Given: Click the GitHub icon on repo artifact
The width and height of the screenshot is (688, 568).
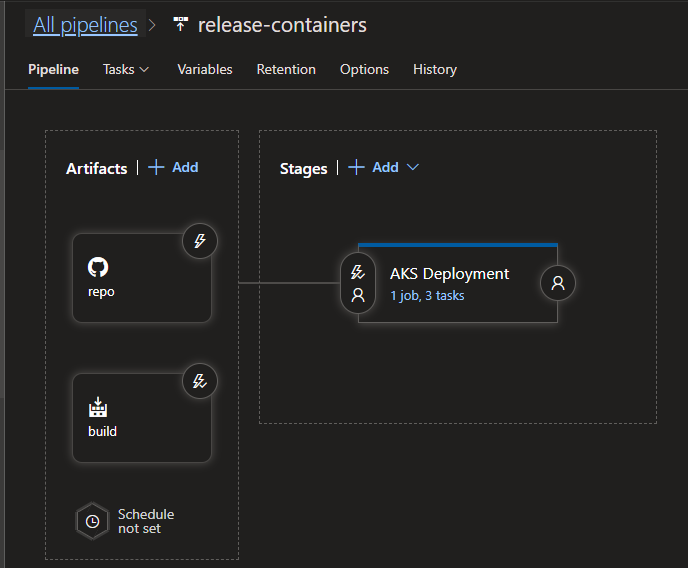Looking at the screenshot, I should pos(98,267).
